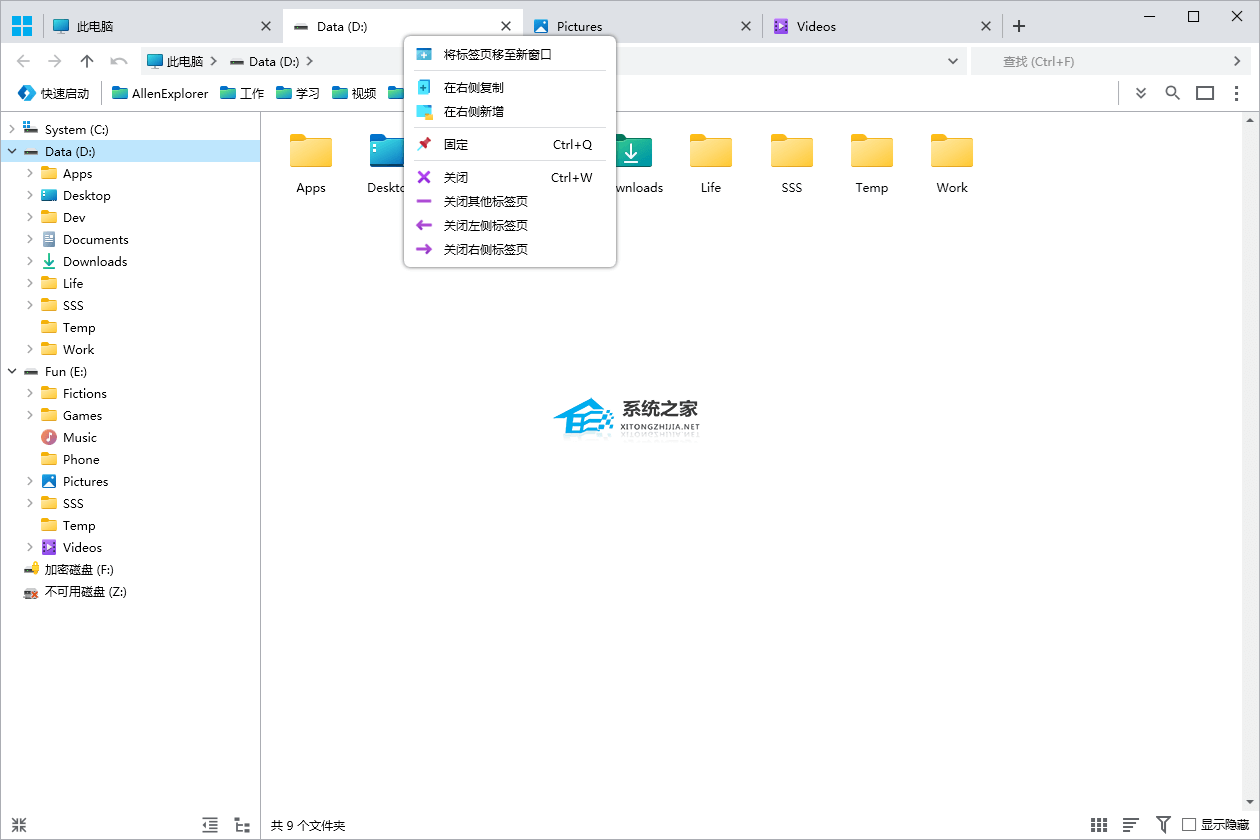Image resolution: width=1260 pixels, height=840 pixels.
Task: Click the search magnifier icon in toolbar
Action: 1173,93
